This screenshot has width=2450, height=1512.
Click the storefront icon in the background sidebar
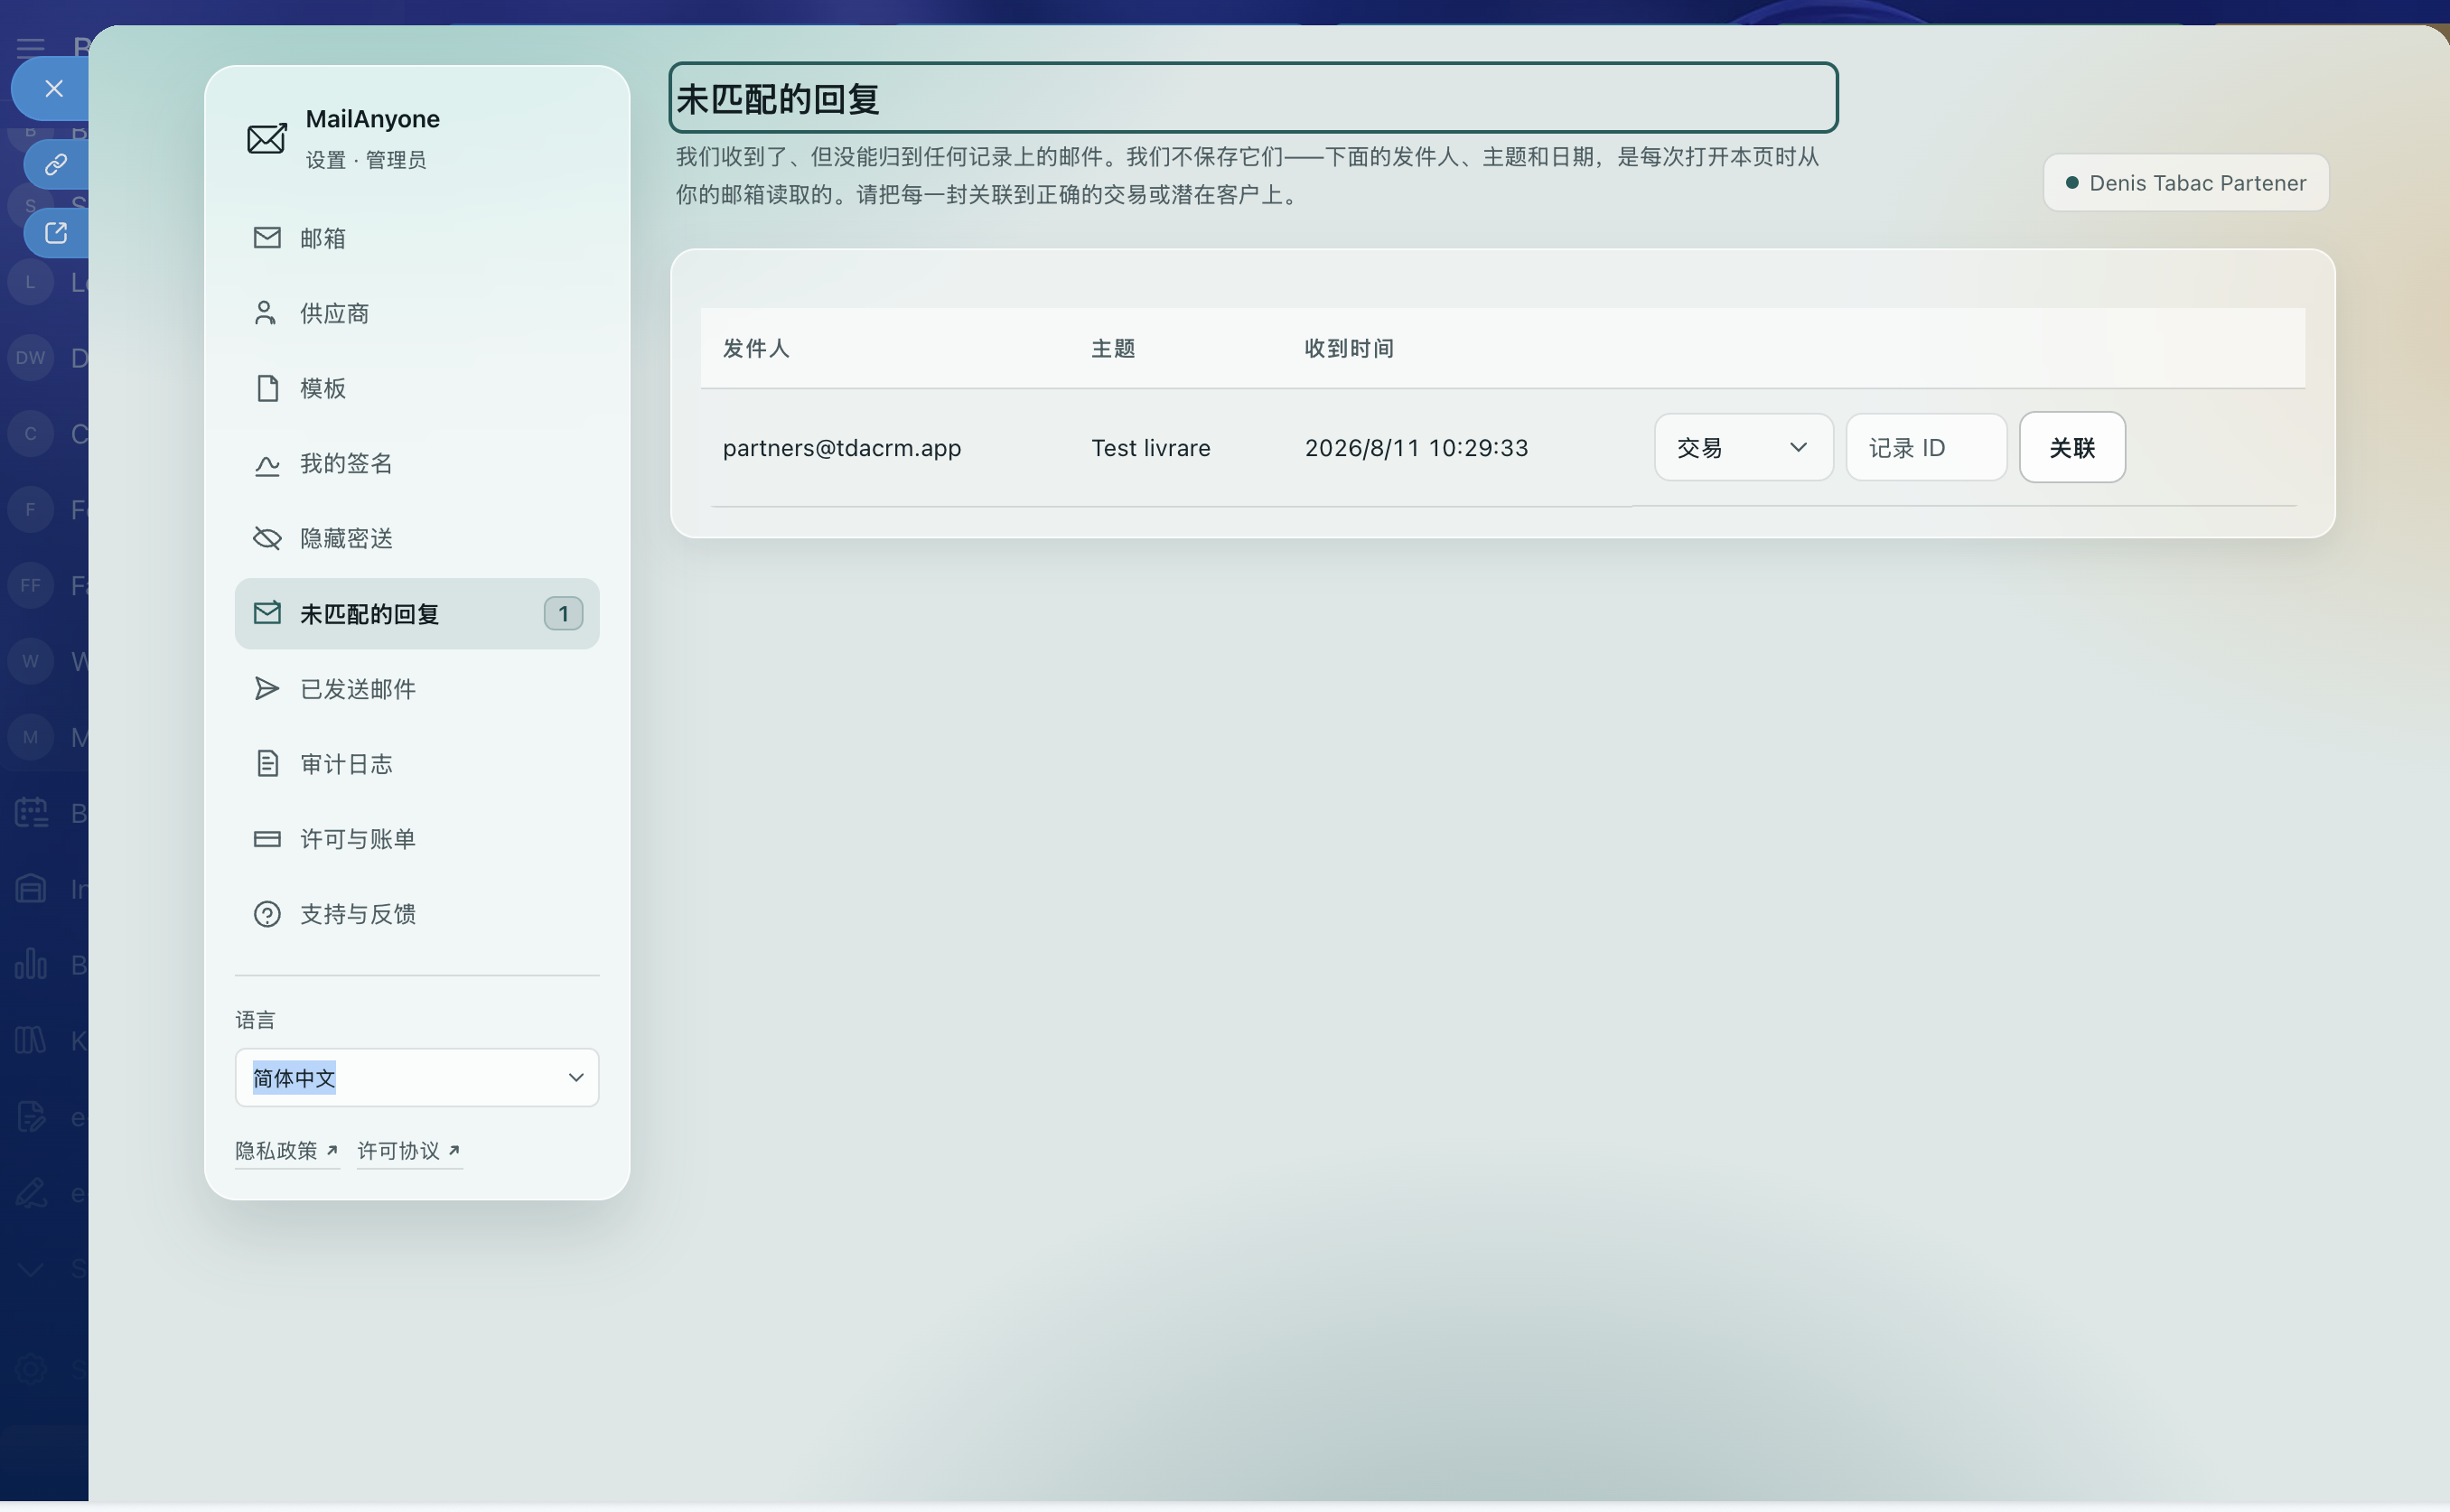pos(31,888)
